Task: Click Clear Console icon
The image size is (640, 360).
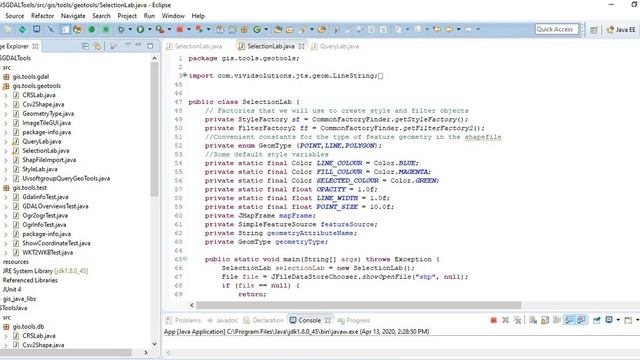Action: (x=533, y=320)
